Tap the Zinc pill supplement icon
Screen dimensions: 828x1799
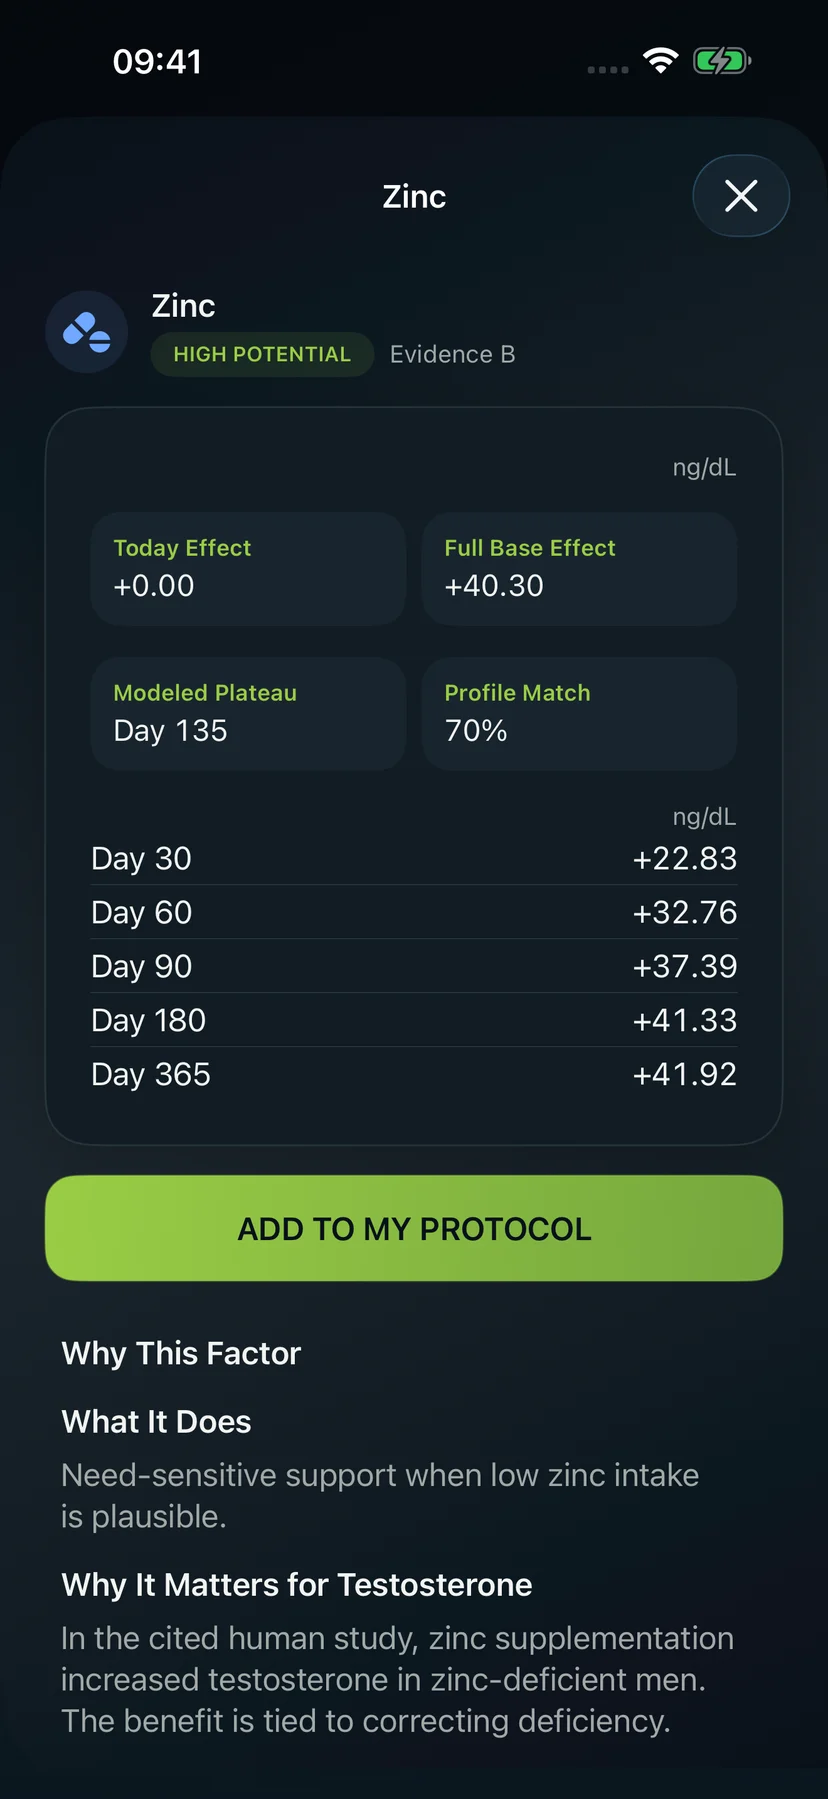click(x=87, y=332)
